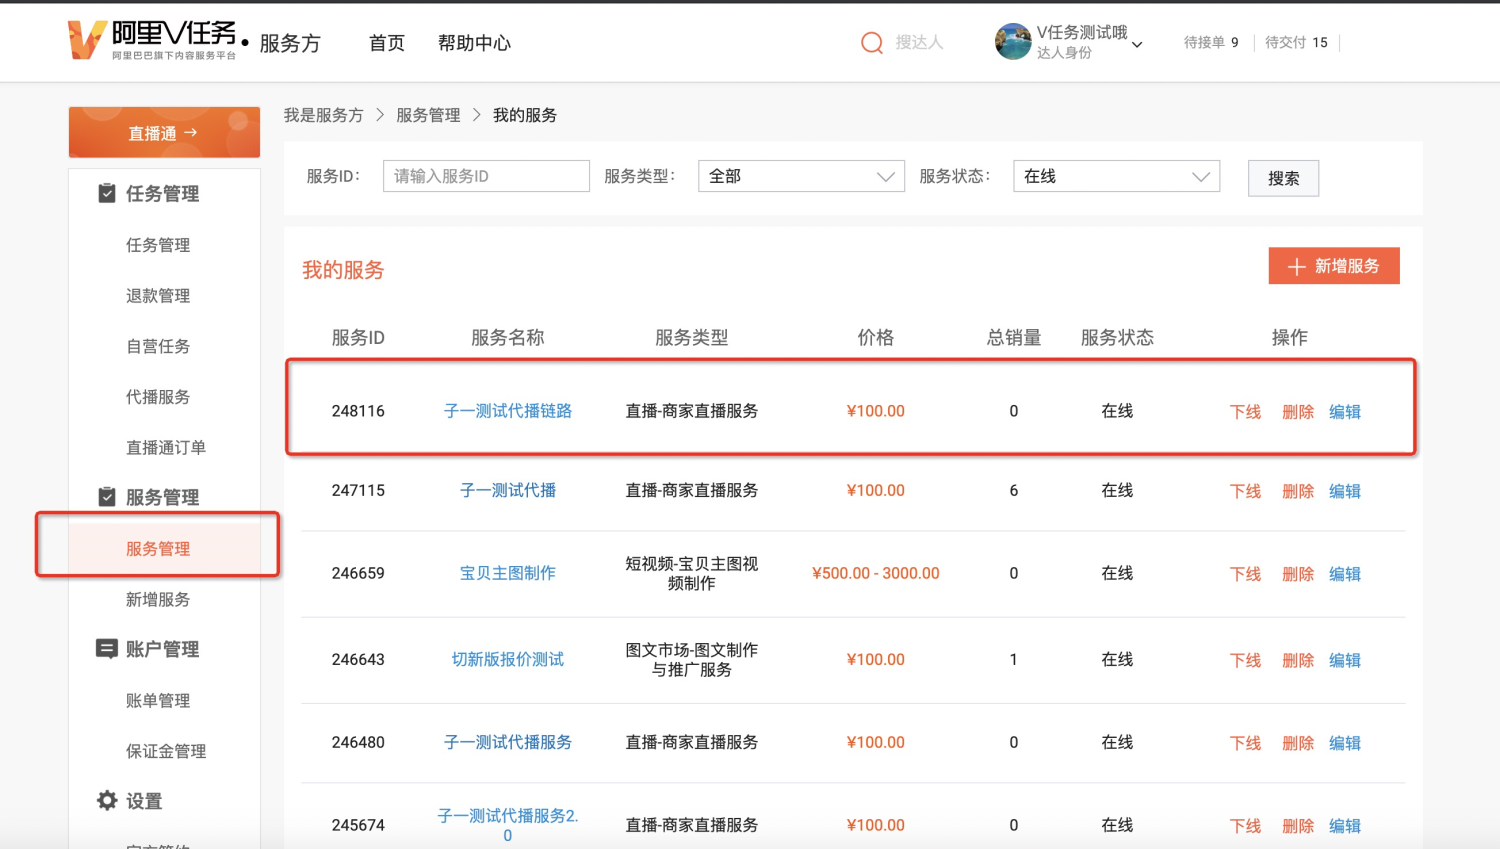Open service 子一测试代播服务2.0
Screen dimensions: 1500x849
[x=508, y=825]
